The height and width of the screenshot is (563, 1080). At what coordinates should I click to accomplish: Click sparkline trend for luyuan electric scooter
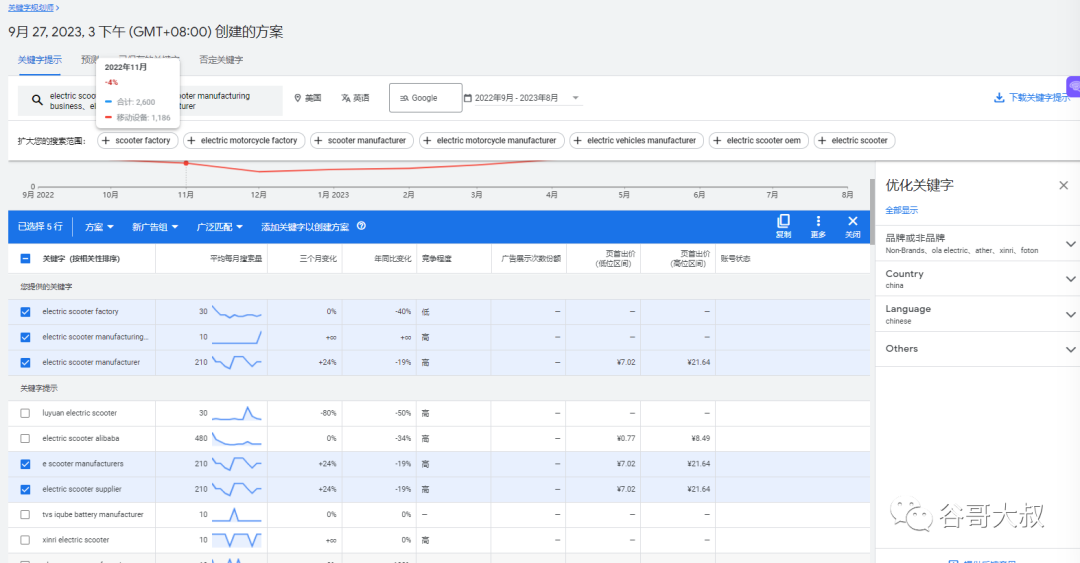[237, 413]
